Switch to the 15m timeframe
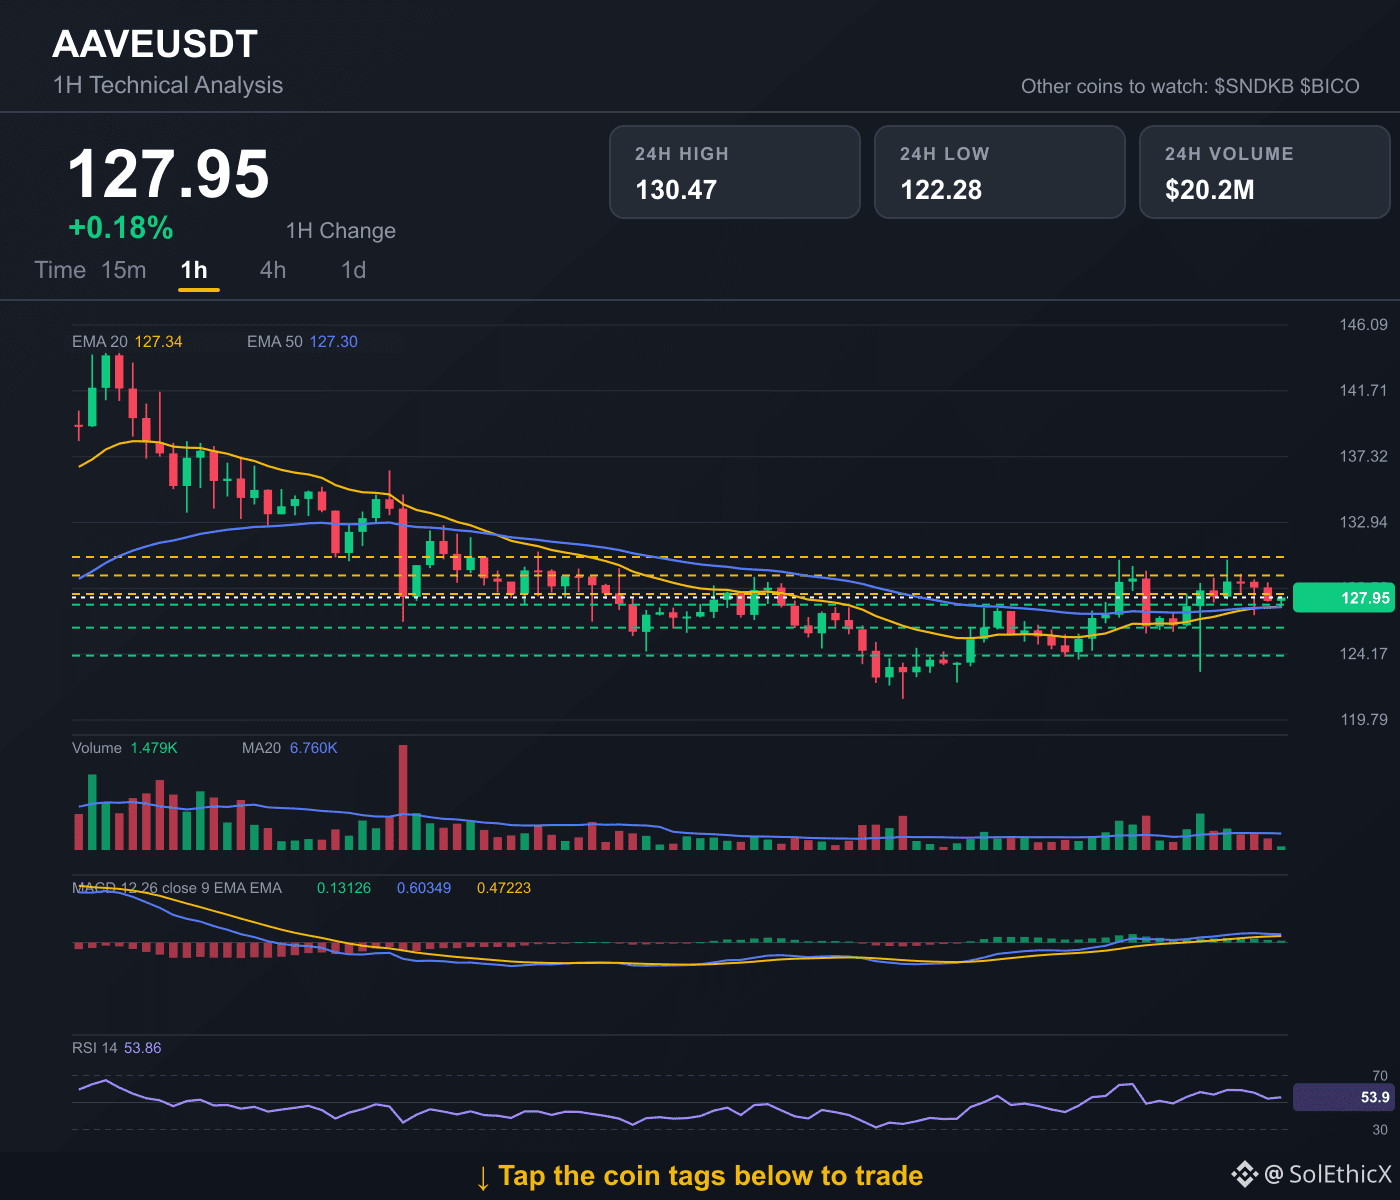The width and height of the screenshot is (1400, 1200). click(x=124, y=270)
